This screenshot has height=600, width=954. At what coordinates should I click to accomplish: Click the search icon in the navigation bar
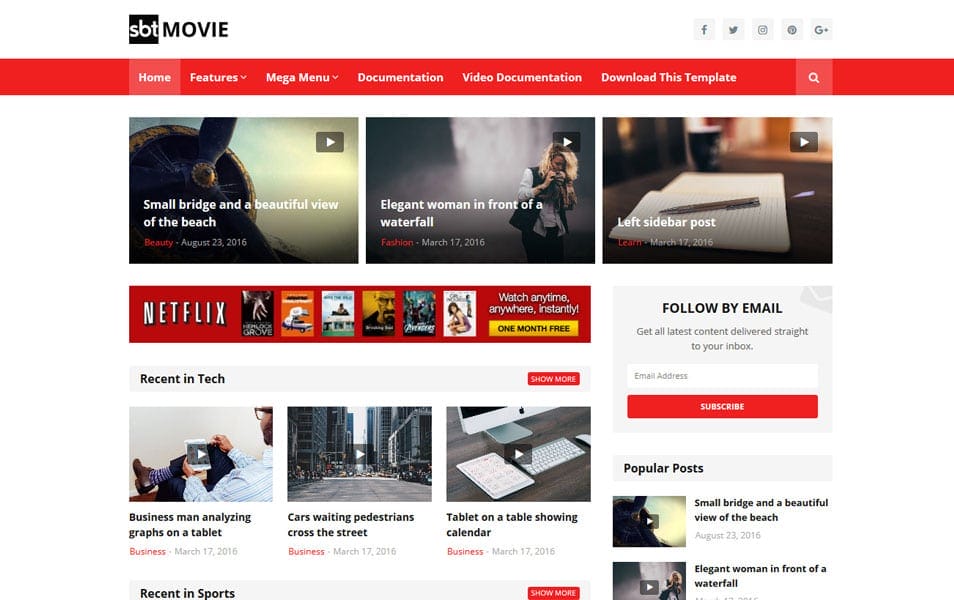(813, 77)
